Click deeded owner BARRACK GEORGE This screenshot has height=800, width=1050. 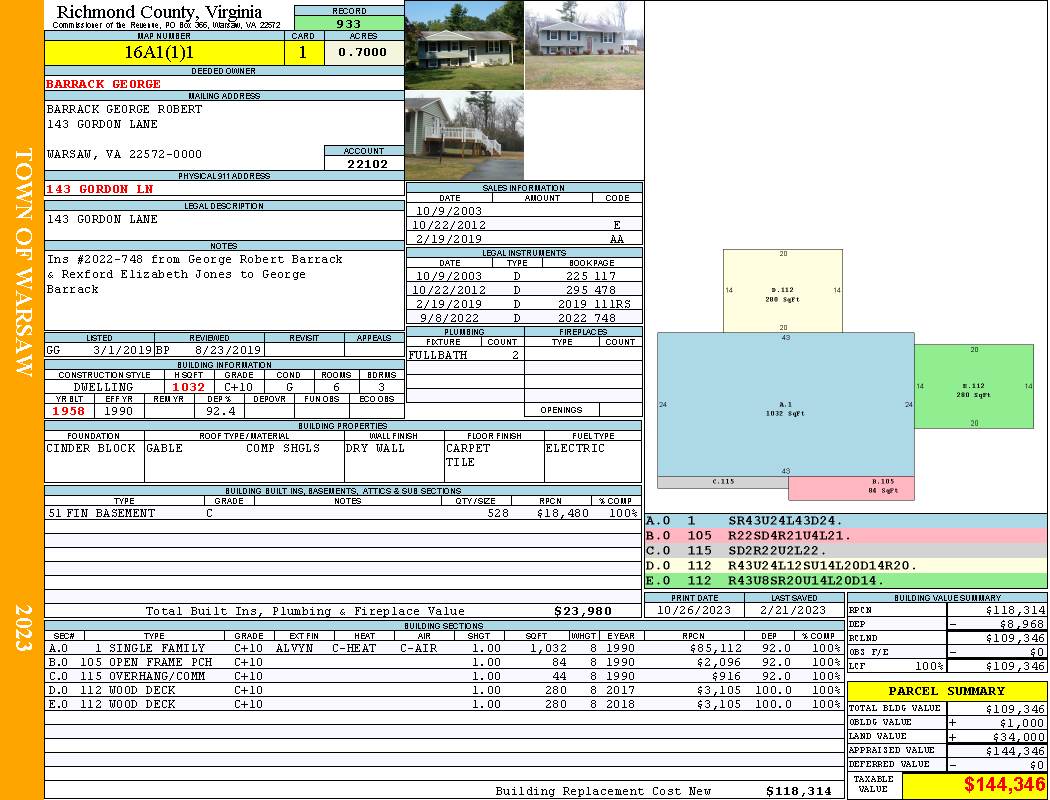click(103, 84)
